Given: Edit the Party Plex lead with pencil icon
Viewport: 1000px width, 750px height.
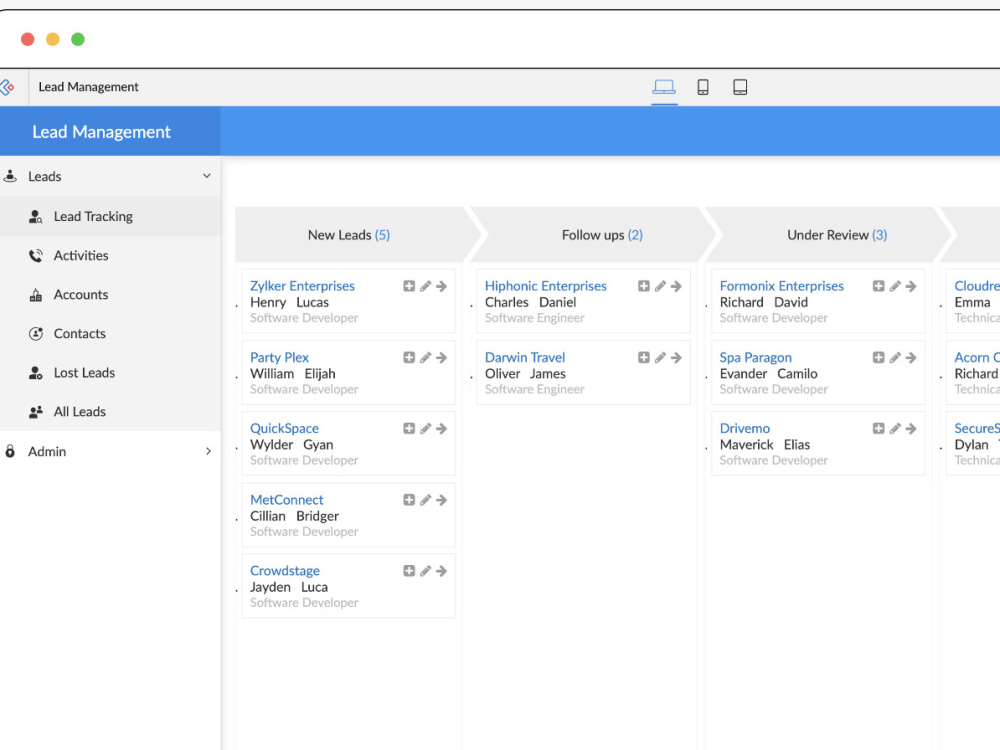Looking at the screenshot, I should pyautogui.click(x=425, y=358).
